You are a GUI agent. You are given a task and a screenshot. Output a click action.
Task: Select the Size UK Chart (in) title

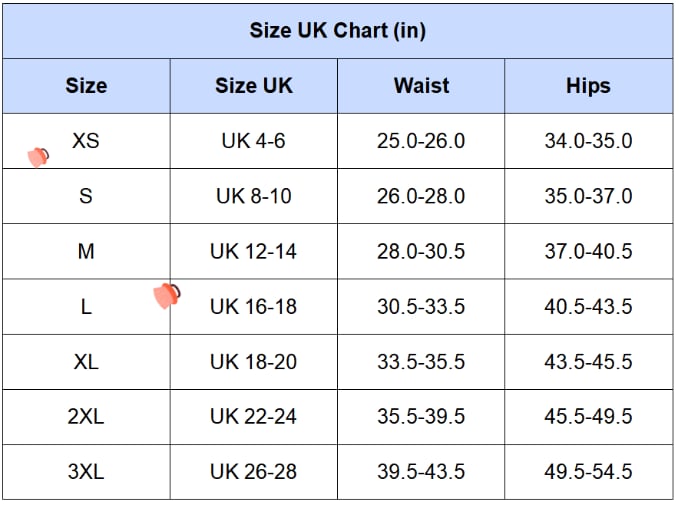click(338, 31)
